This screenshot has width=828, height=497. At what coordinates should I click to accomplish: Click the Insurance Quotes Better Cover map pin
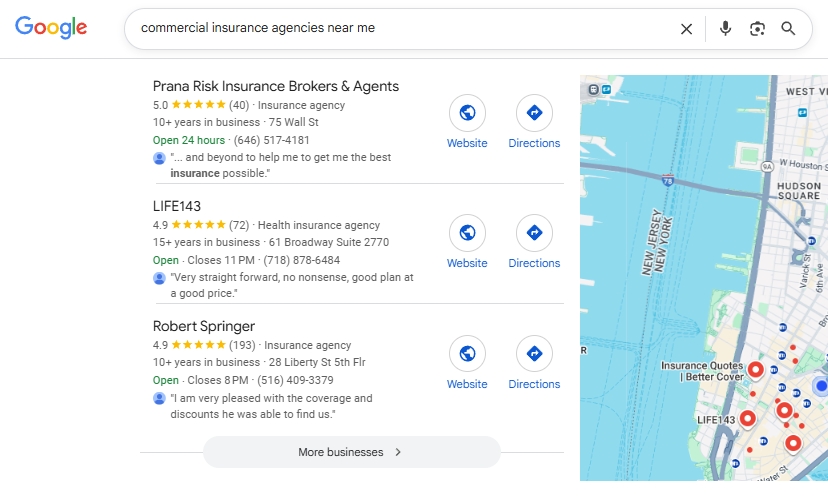pos(756,370)
